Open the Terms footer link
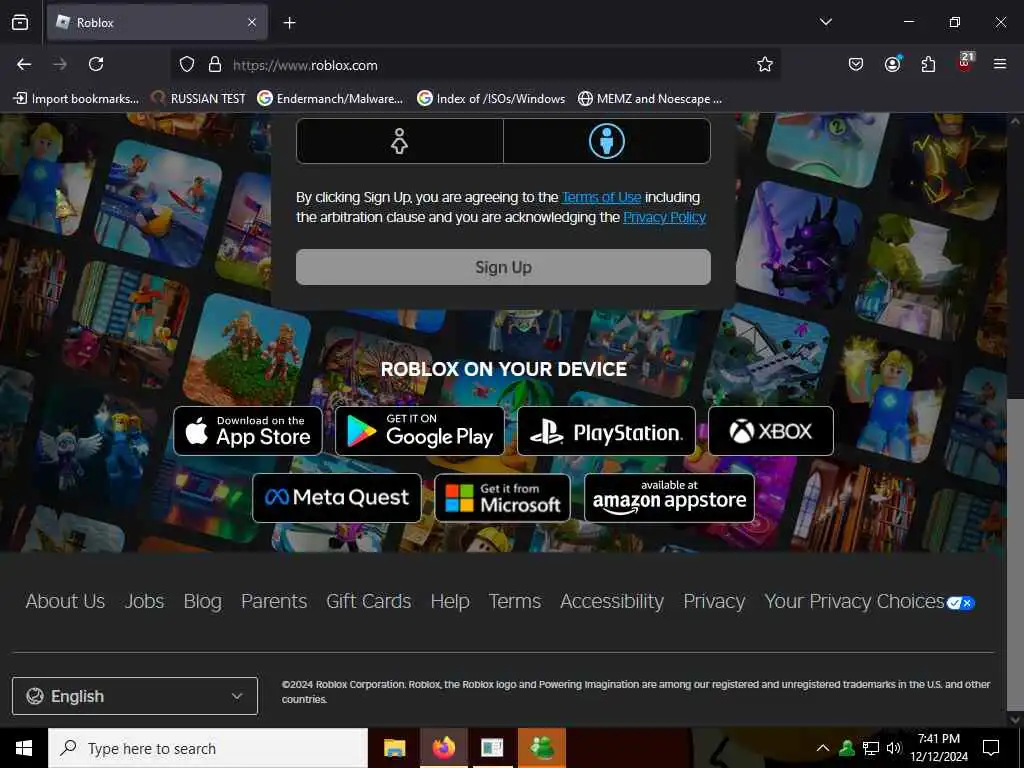This screenshot has width=1024, height=768. 515,601
